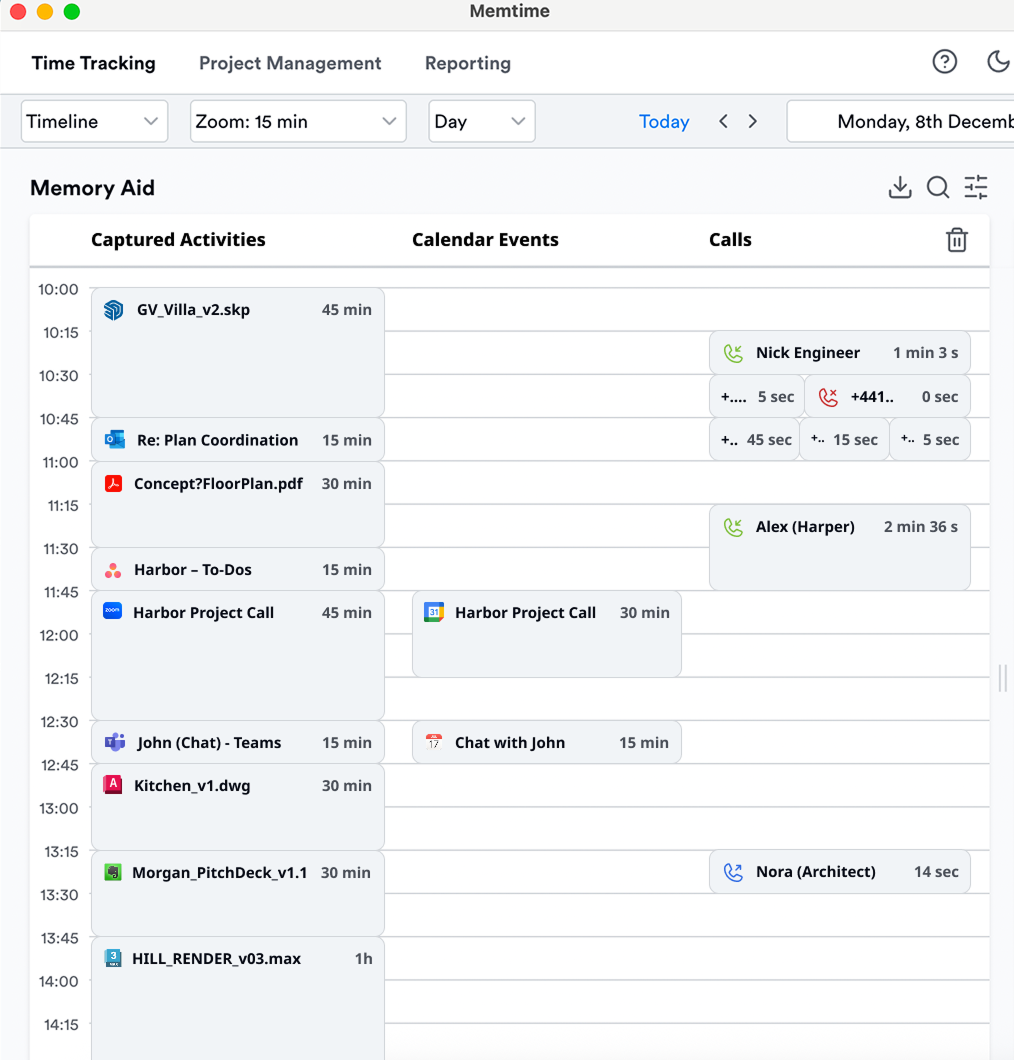Toggle dark mode with the moon icon

tap(997, 61)
